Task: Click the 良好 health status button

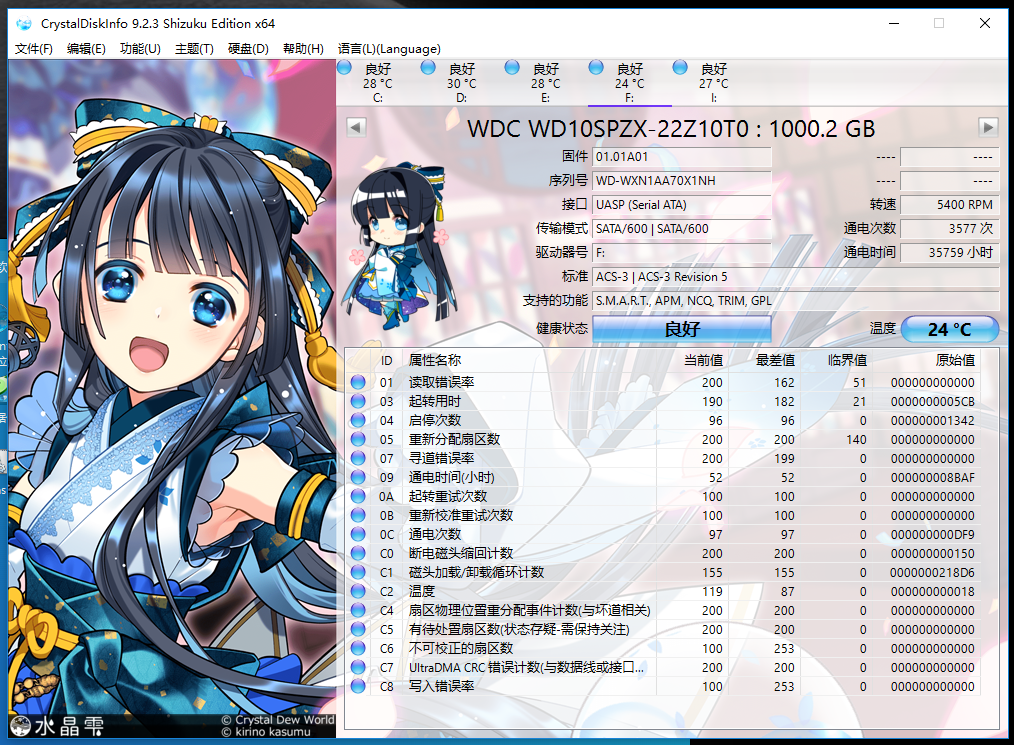Action: click(x=681, y=329)
